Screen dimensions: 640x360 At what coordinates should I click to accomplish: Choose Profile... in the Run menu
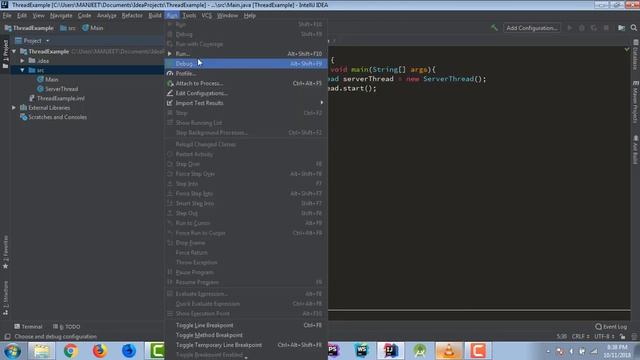click(x=246, y=73)
